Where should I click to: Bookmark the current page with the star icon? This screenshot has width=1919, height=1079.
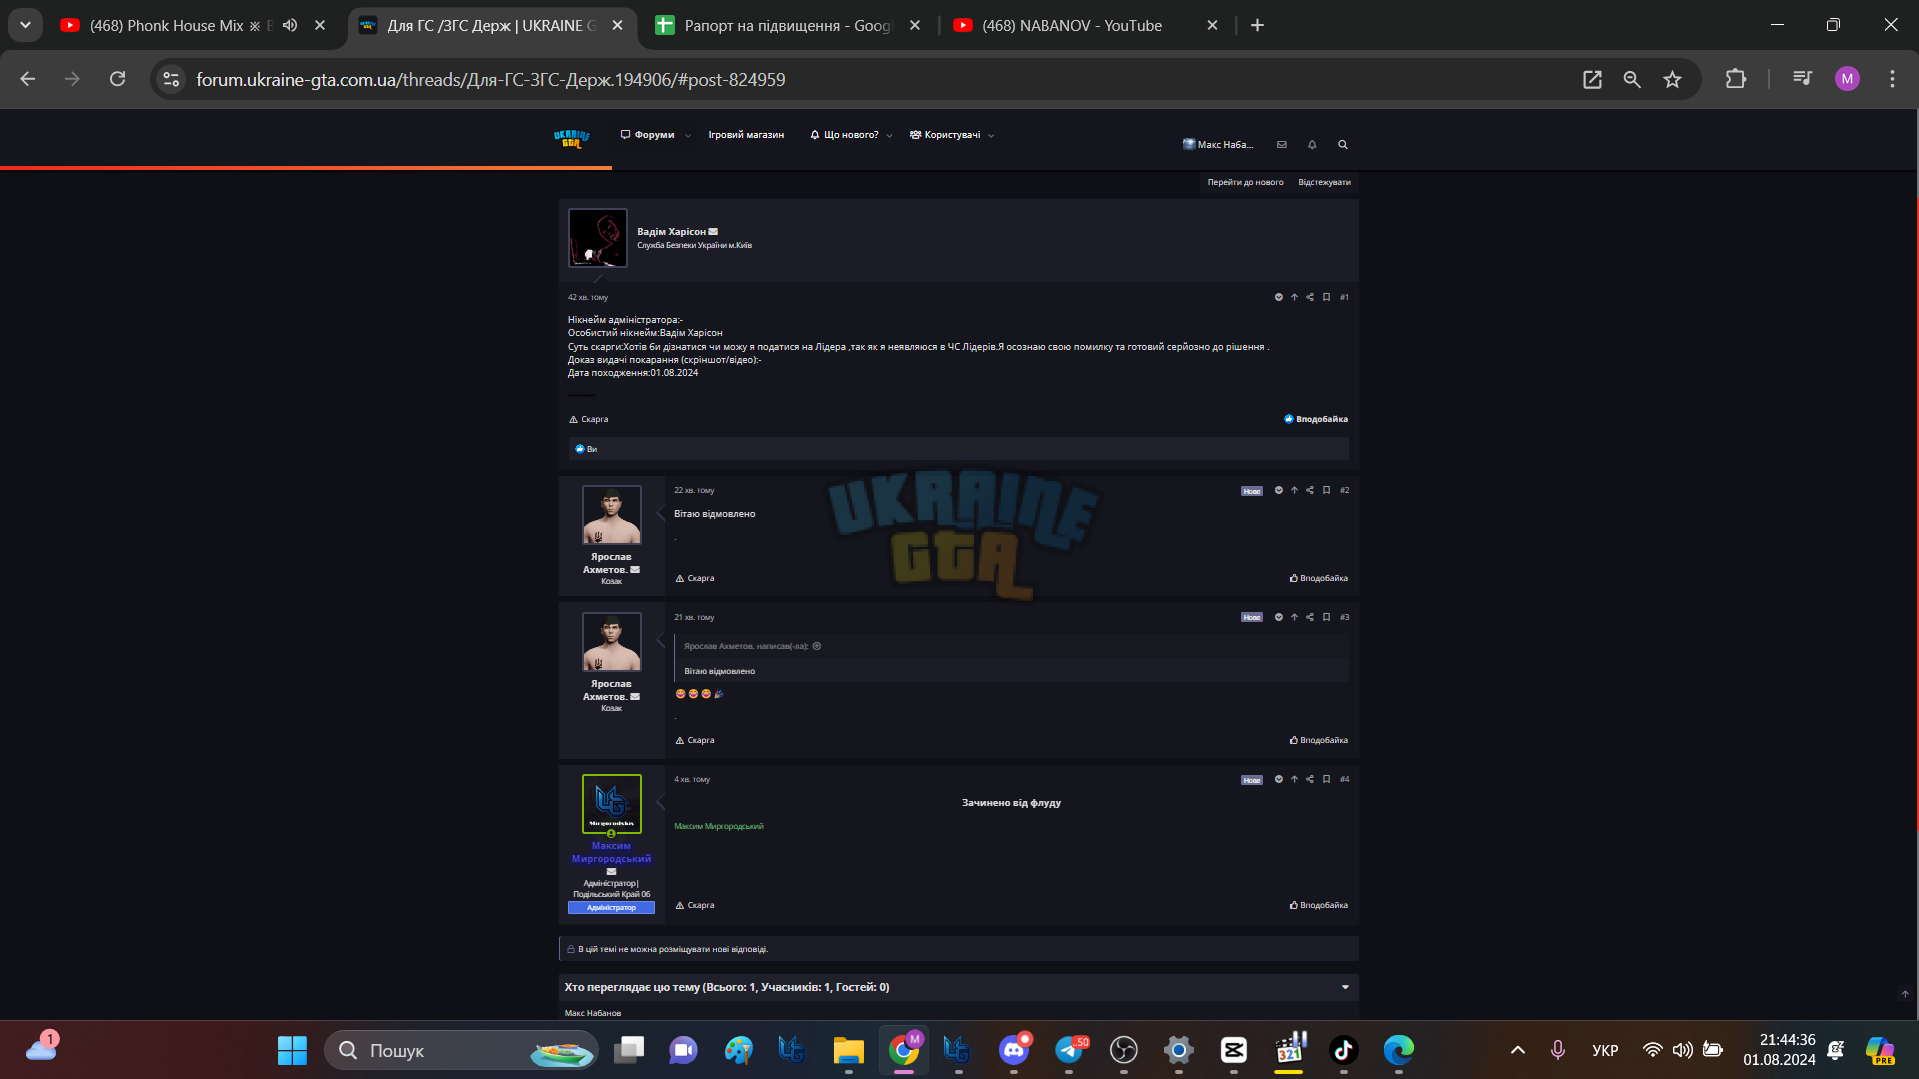pos(1672,79)
